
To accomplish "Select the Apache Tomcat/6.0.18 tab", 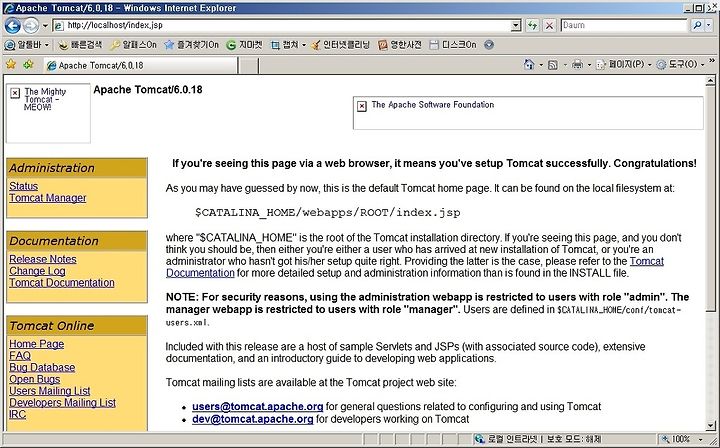I will (x=141, y=66).
